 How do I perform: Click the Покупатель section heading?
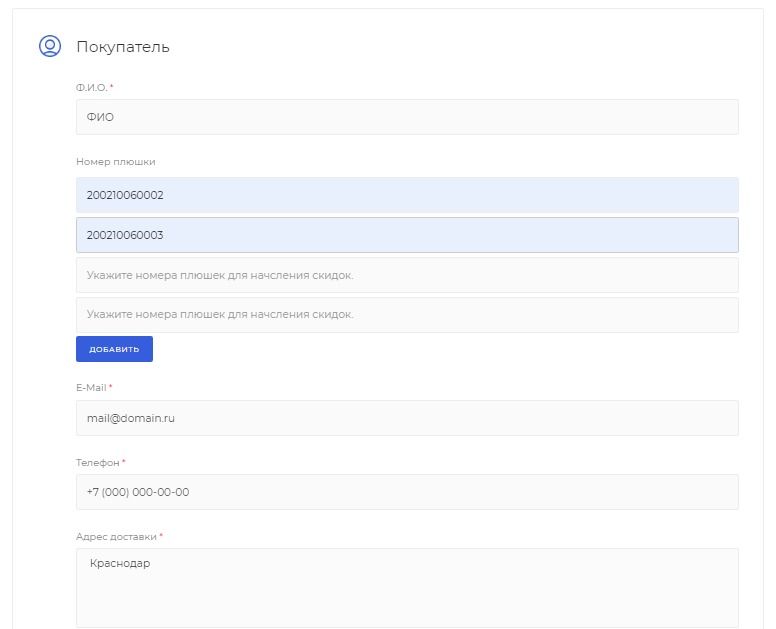pos(123,47)
